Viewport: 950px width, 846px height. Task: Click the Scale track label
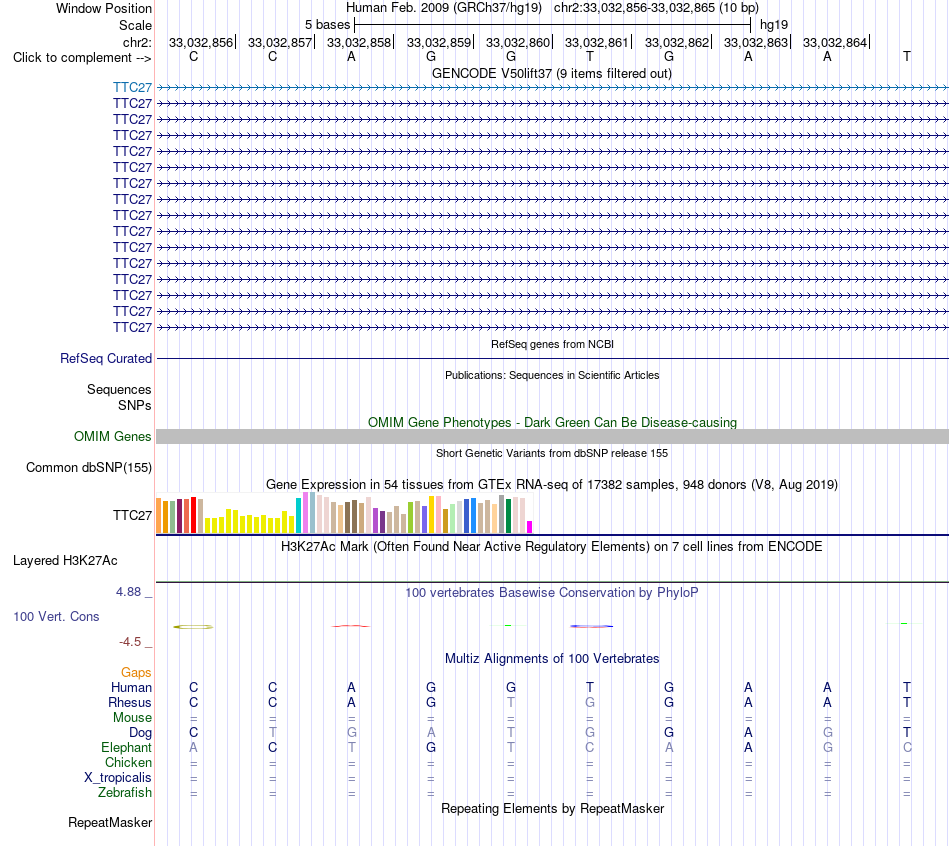click(x=135, y=25)
